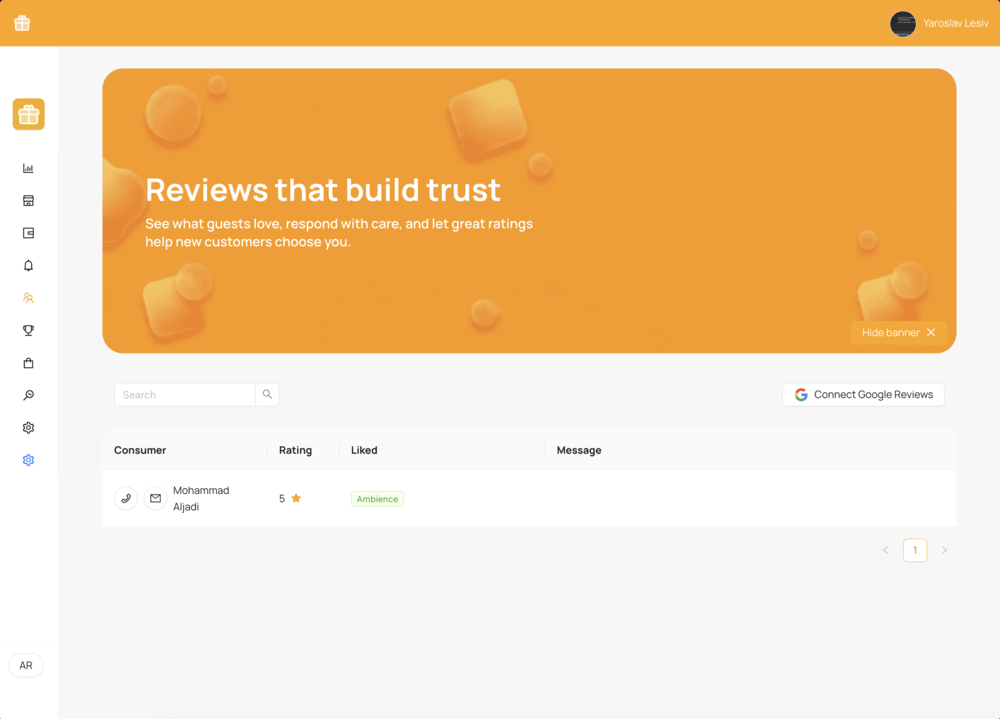Viewport: 1000px width, 719px height.
Task: Call Mohammad Aljadi via phone icon
Action: [126, 498]
